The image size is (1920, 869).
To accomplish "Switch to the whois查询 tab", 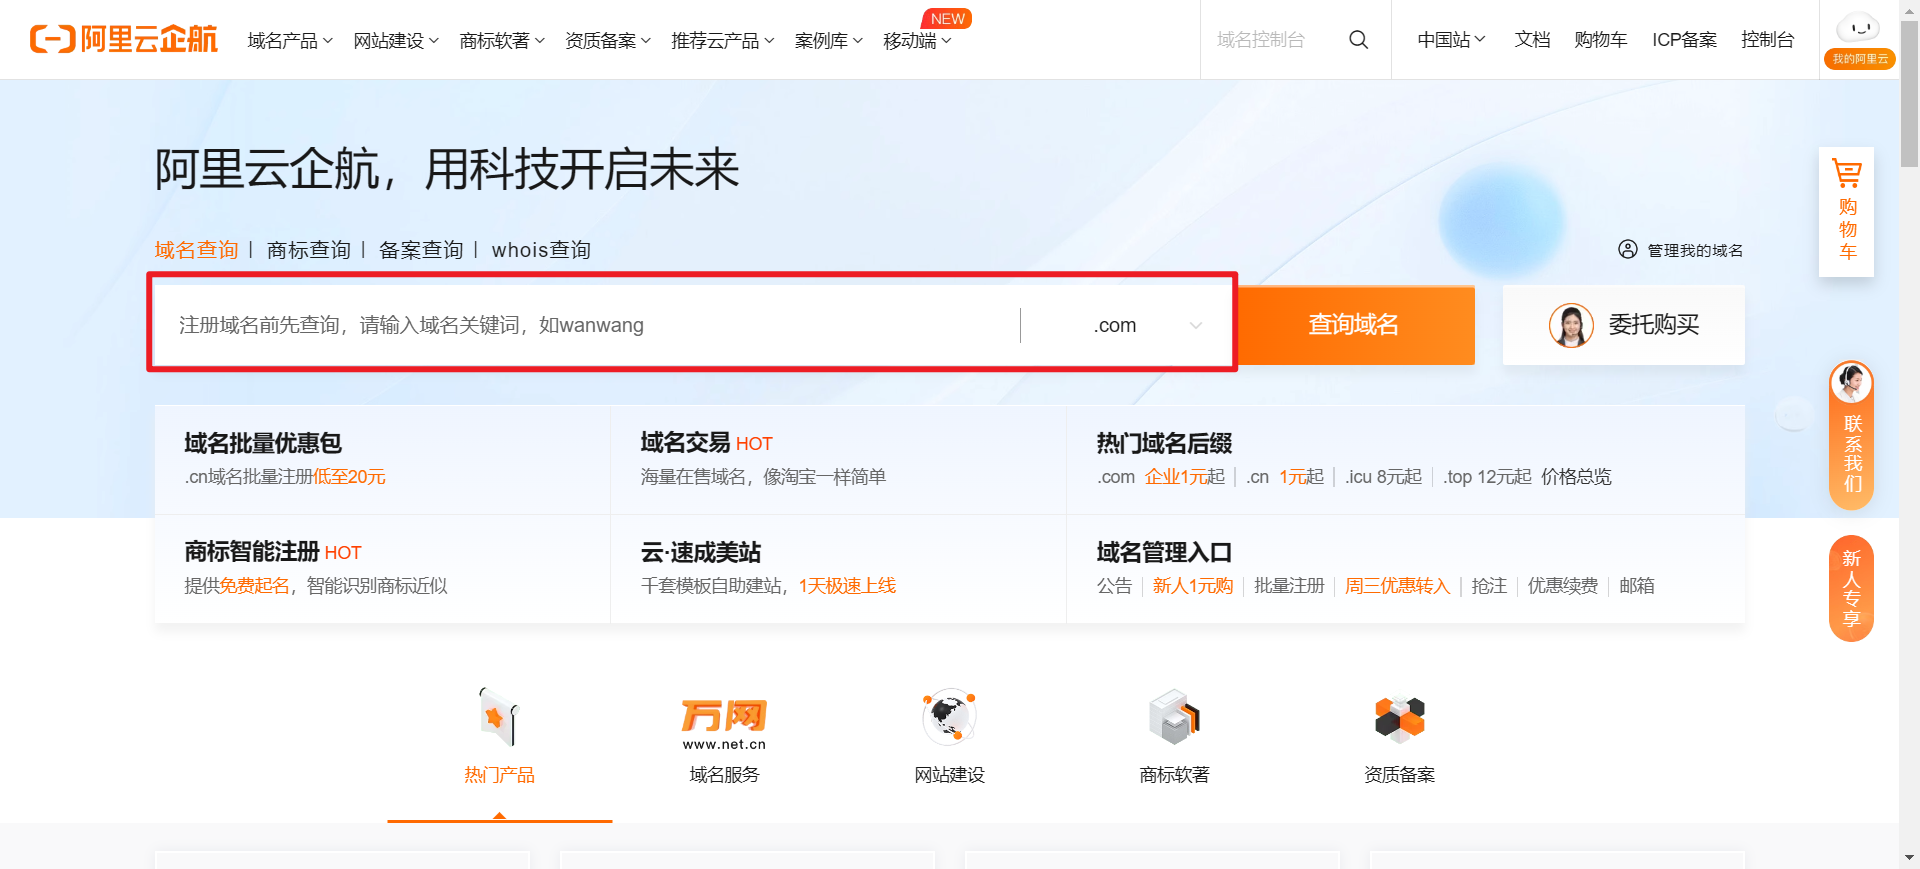I will [541, 250].
